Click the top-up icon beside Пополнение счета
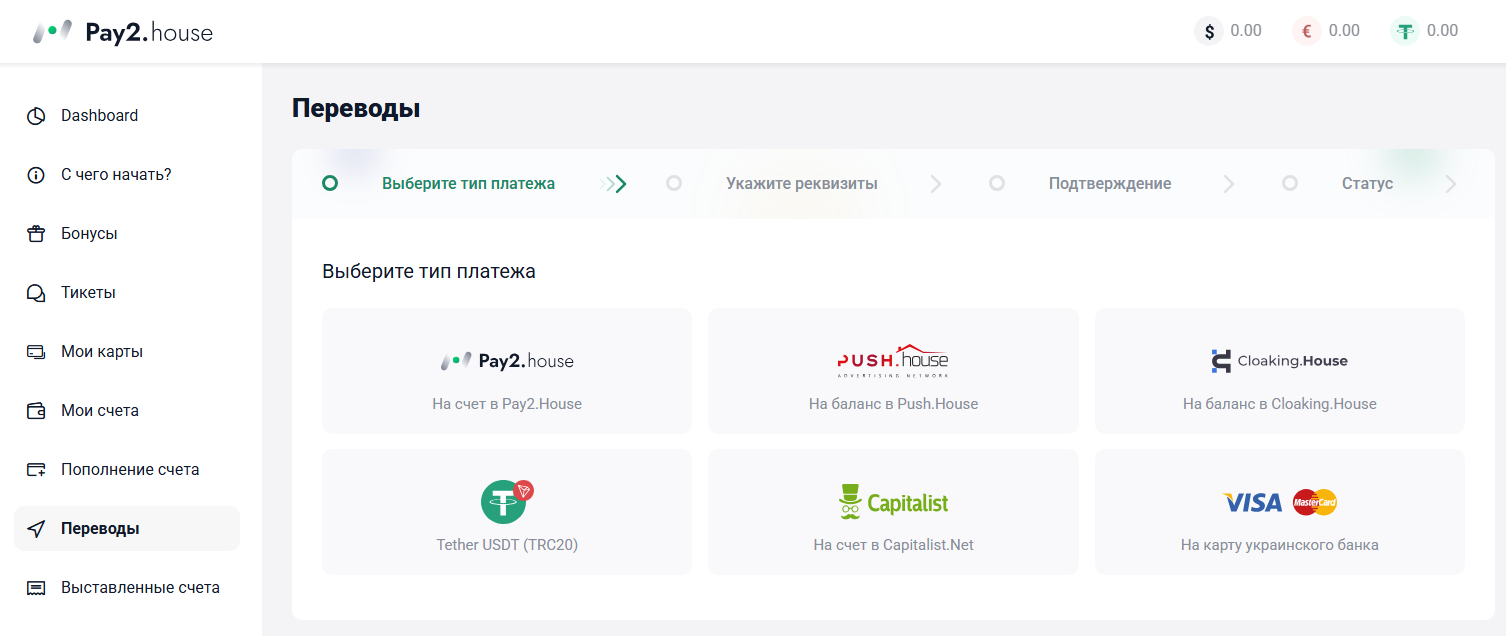 36,470
